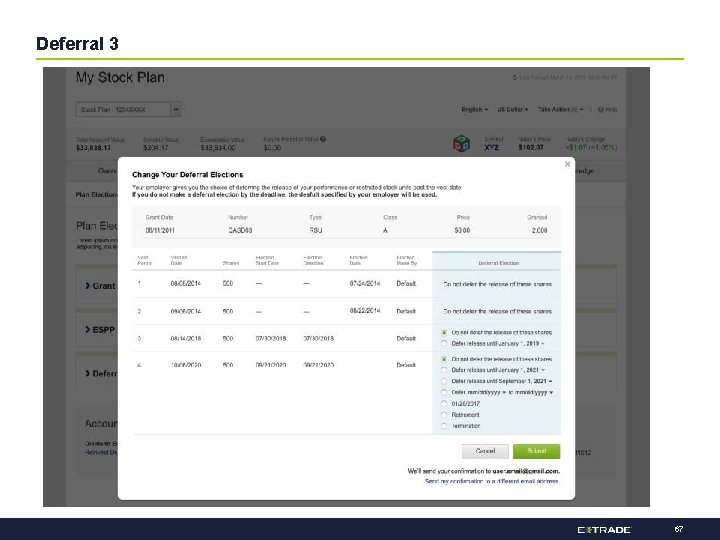
Task: Click vesting date 08/06/2014 in row 1
Action: 186,284
